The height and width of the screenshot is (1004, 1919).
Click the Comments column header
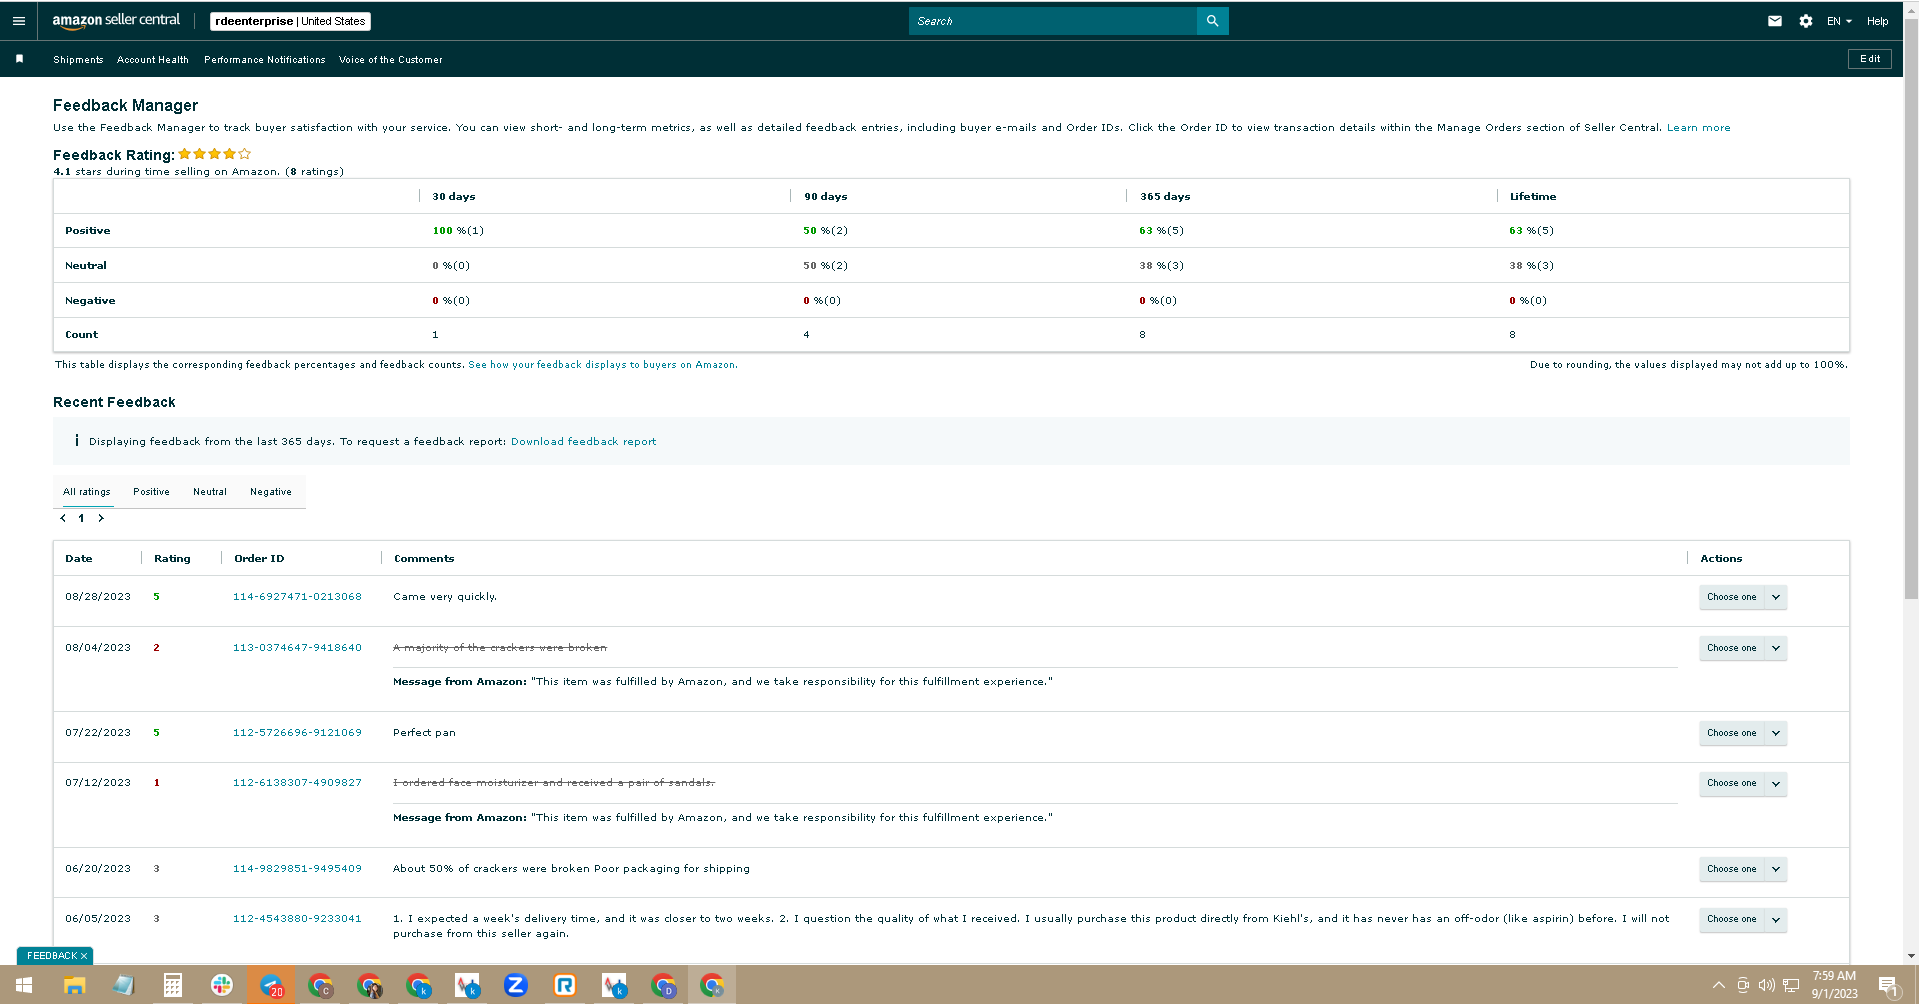coord(424,559)
